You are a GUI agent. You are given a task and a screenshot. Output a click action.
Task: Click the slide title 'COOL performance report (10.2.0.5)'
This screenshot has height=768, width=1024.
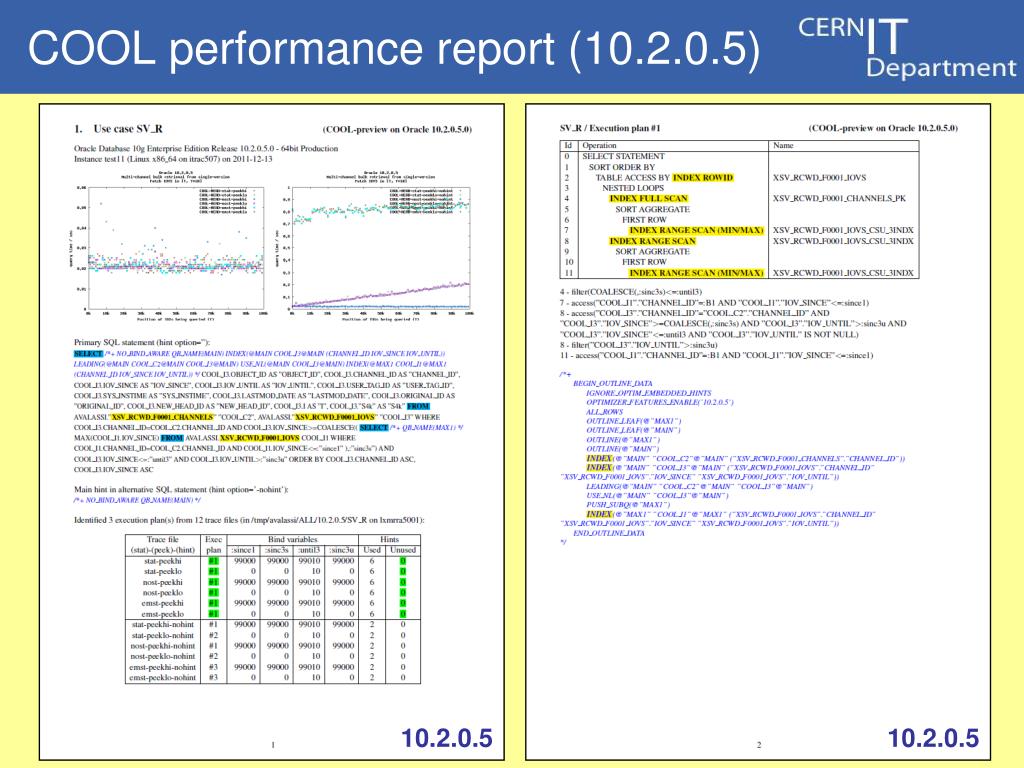[394, 49]
